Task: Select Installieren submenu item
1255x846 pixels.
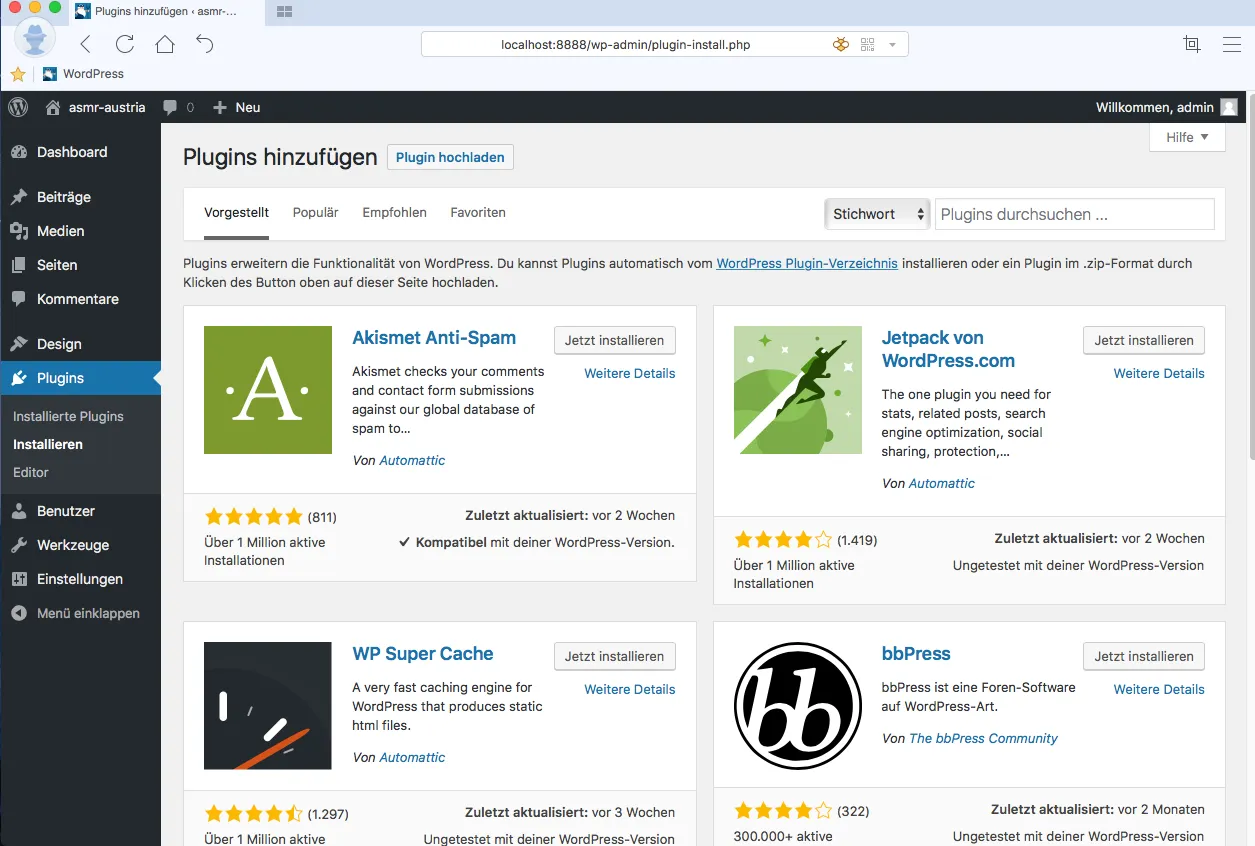Action: [x=48, y=444]
